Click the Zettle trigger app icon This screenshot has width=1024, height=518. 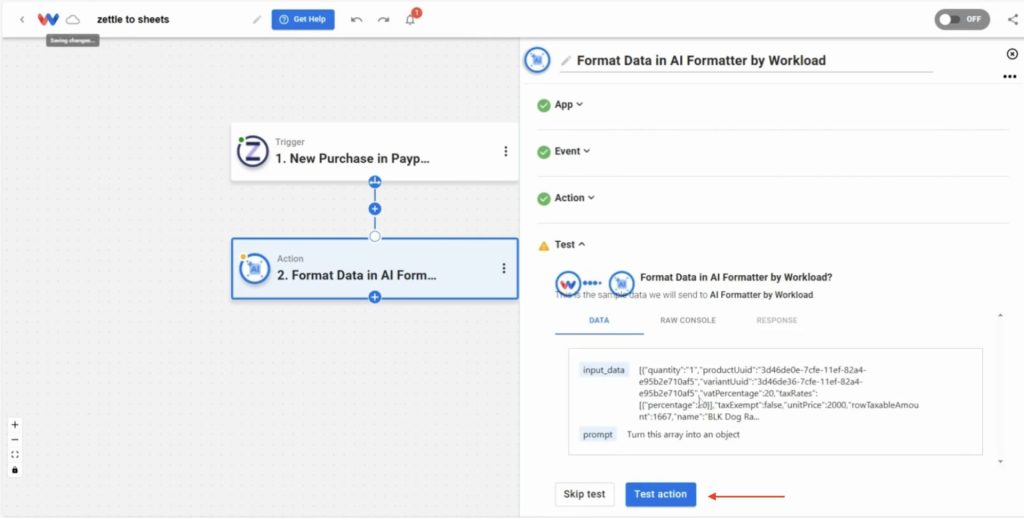click(253, 152)
